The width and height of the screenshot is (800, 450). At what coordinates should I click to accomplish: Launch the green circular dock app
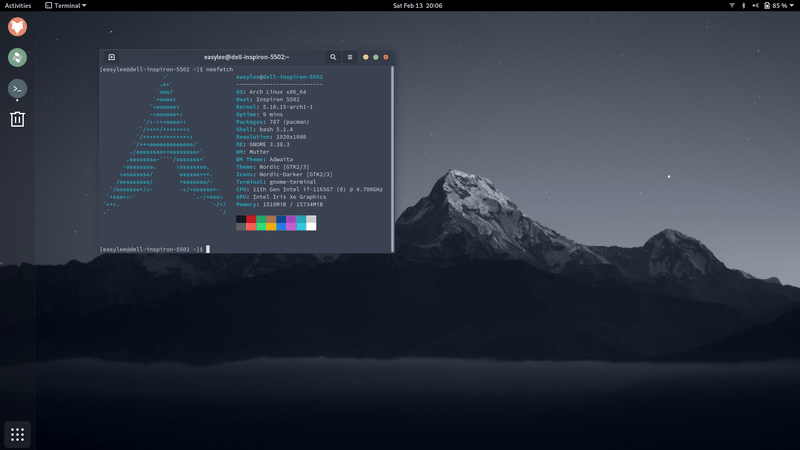click(x=17, y=57)
